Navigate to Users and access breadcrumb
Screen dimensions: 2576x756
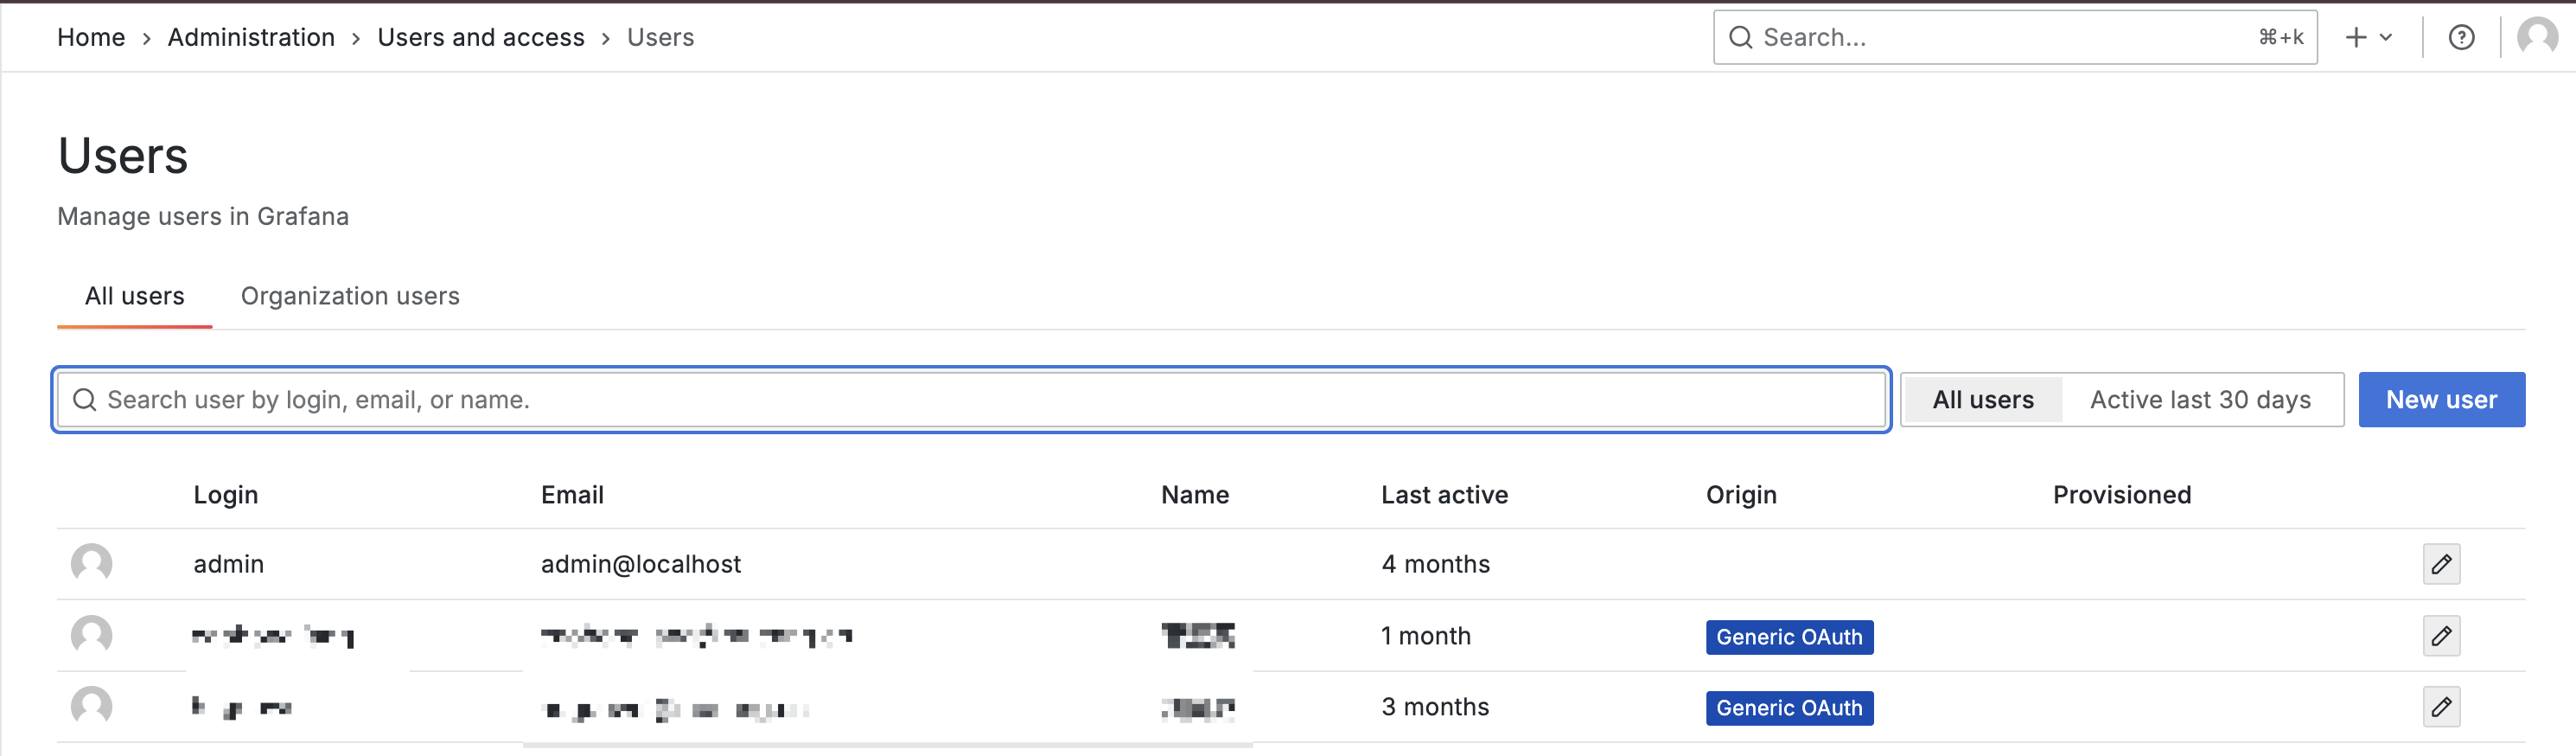481,38
